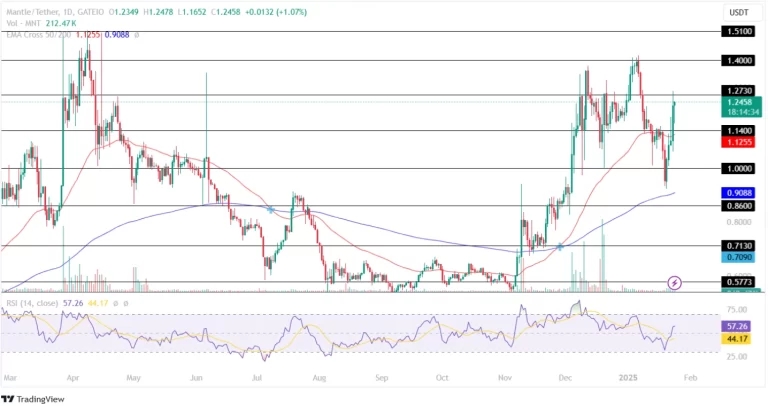The image size is (768, 406).
Task: Click the TradingView logo
Action: pos(33,399)
